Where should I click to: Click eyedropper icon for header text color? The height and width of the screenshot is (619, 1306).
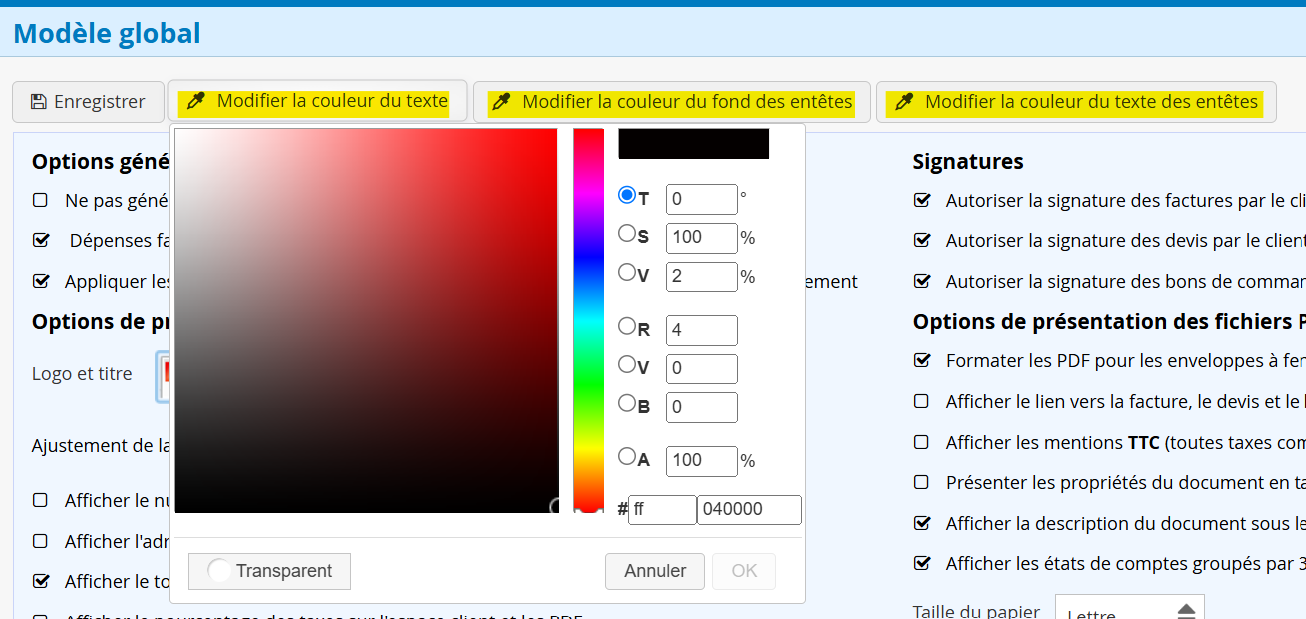point(904,101)
